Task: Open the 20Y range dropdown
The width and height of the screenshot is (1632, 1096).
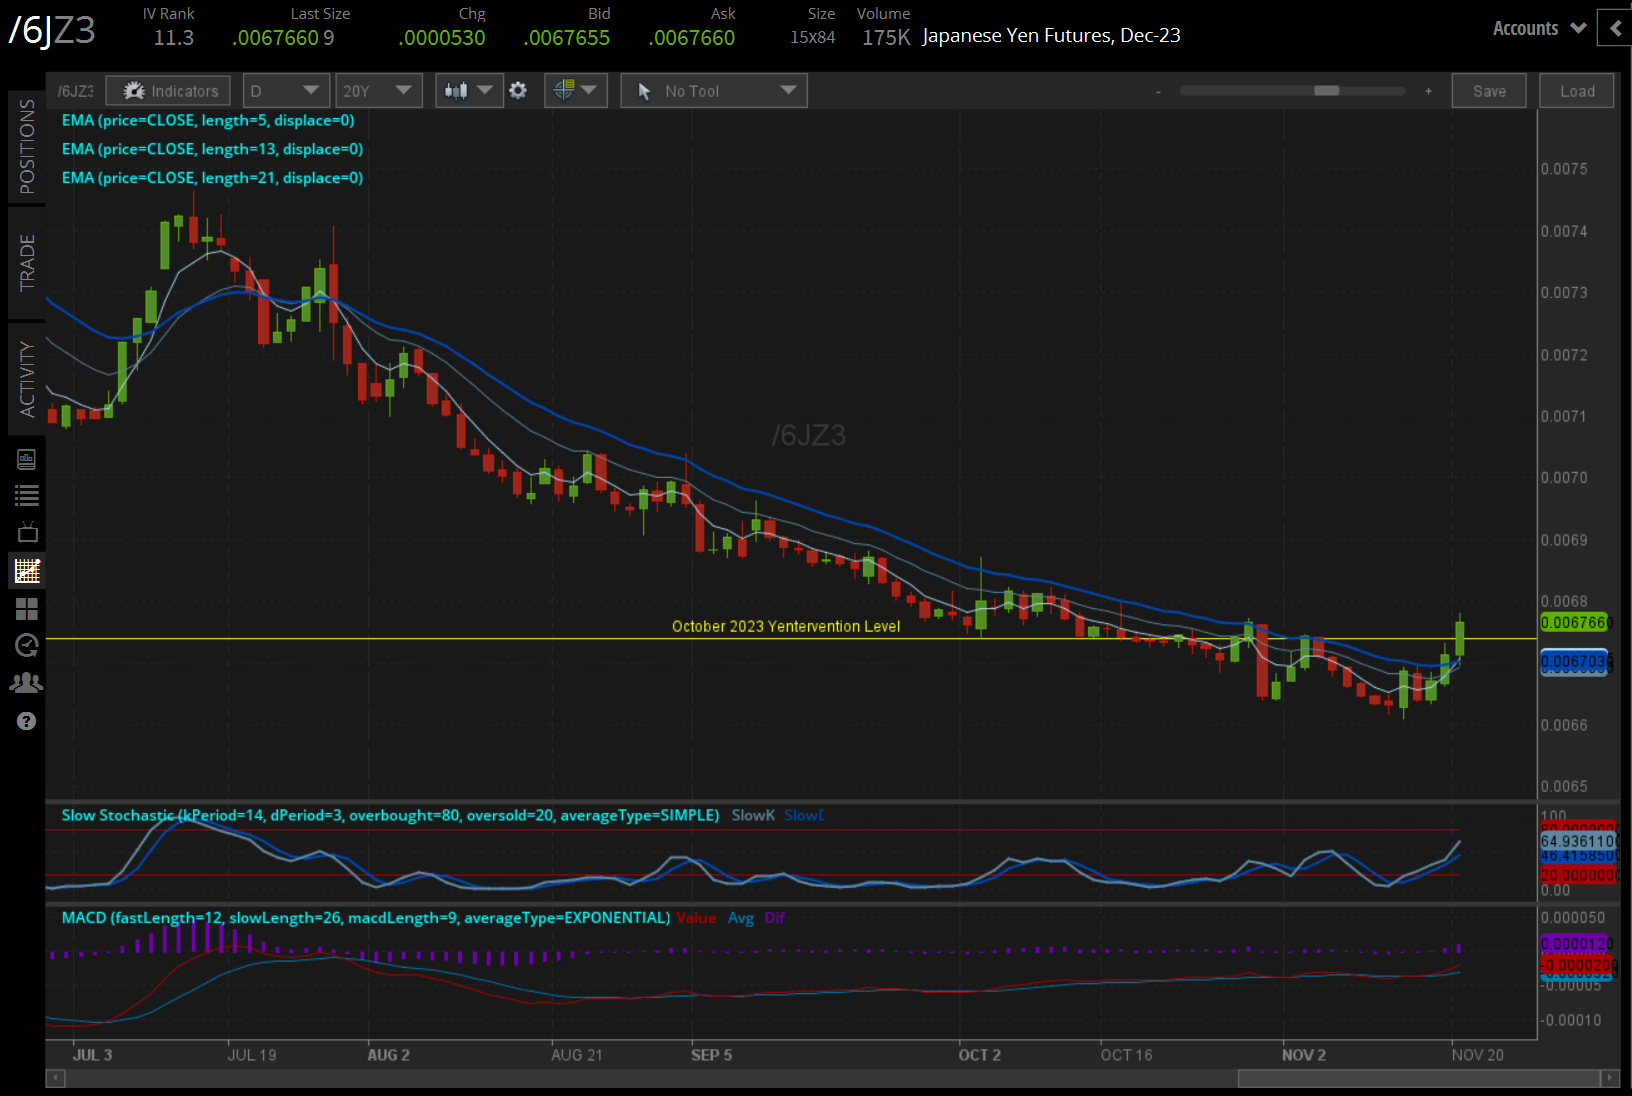Action: point(377,91)
